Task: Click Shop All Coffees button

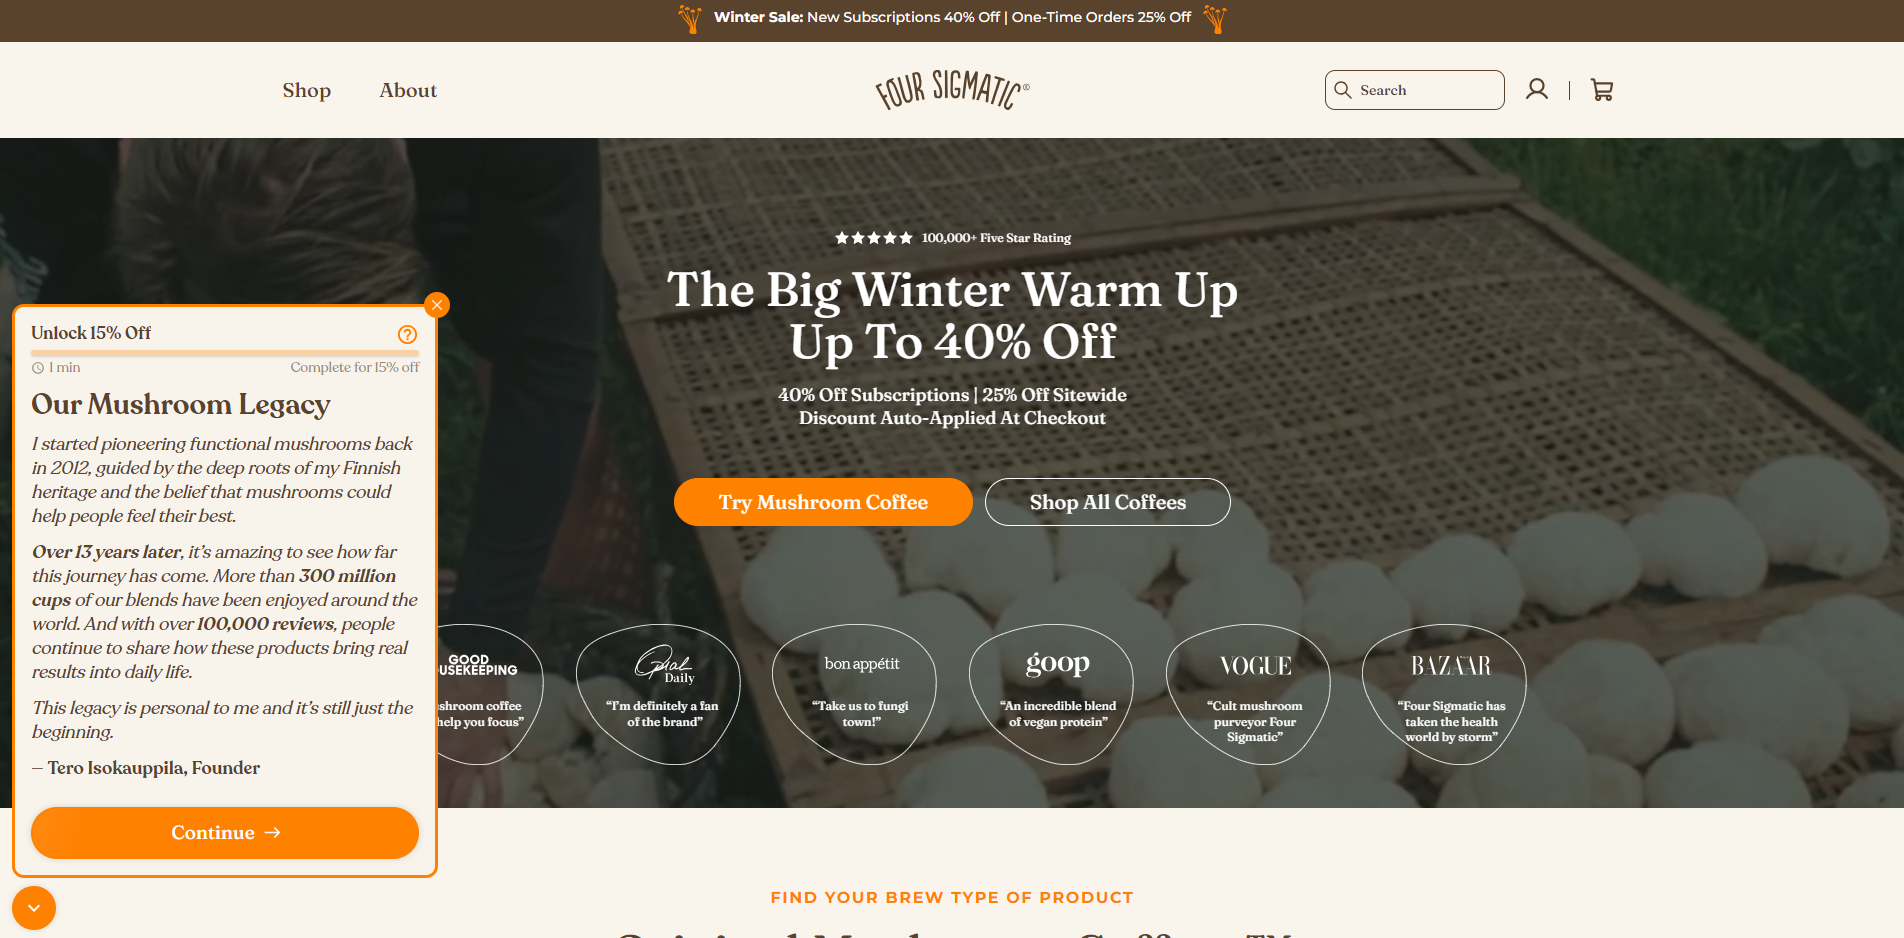Action: pyautogui.click(x=1108, y=502)
